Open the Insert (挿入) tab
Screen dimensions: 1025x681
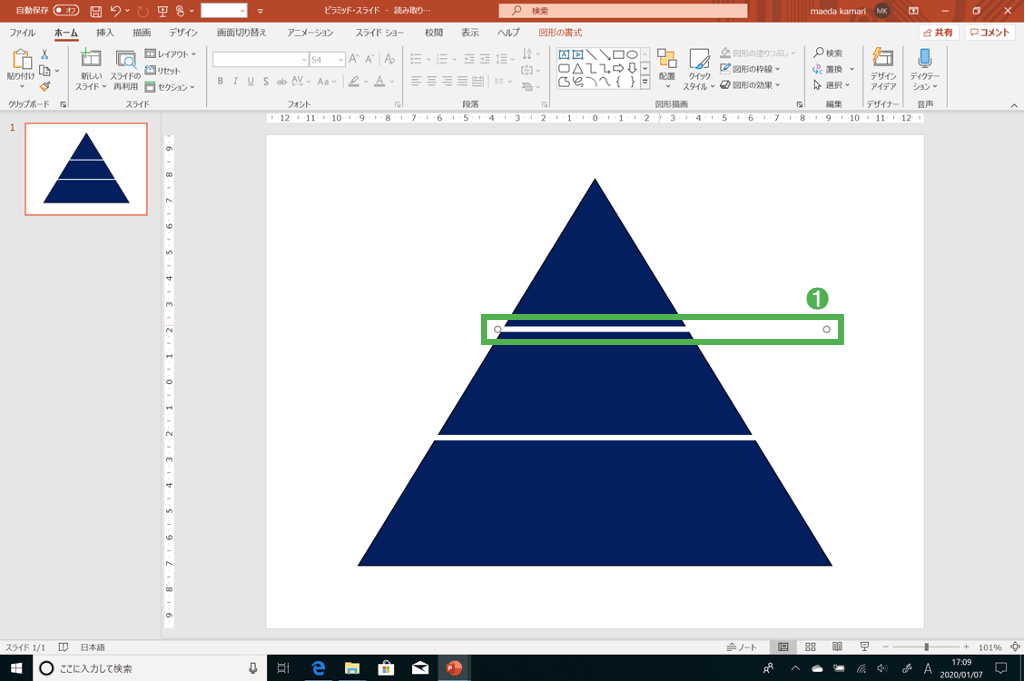pos(105,33)
